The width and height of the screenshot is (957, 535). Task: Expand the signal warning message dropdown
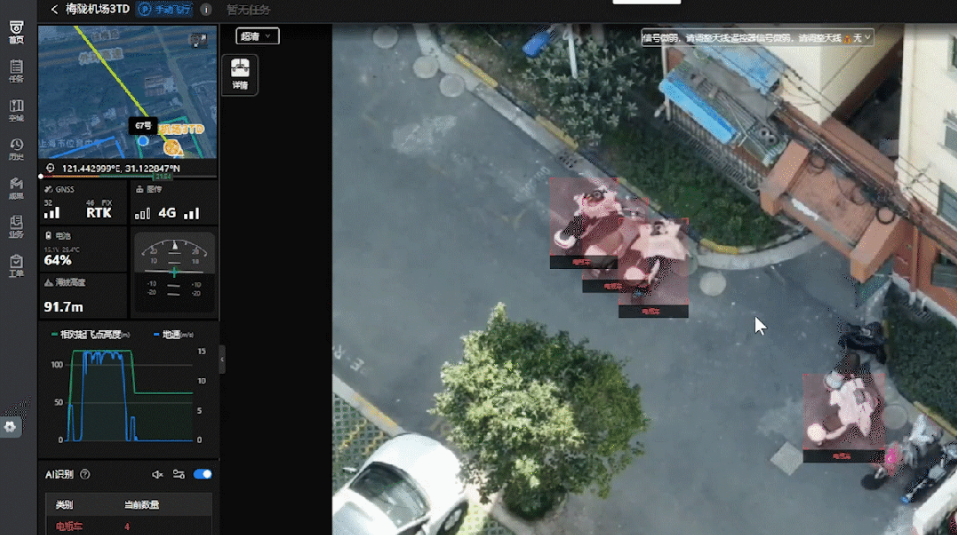tap(867, 38)
